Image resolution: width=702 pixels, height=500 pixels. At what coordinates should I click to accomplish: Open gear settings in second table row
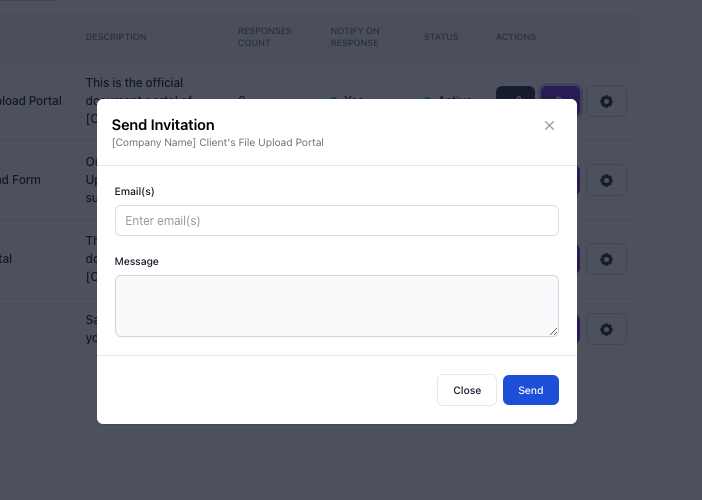point(606,180)
